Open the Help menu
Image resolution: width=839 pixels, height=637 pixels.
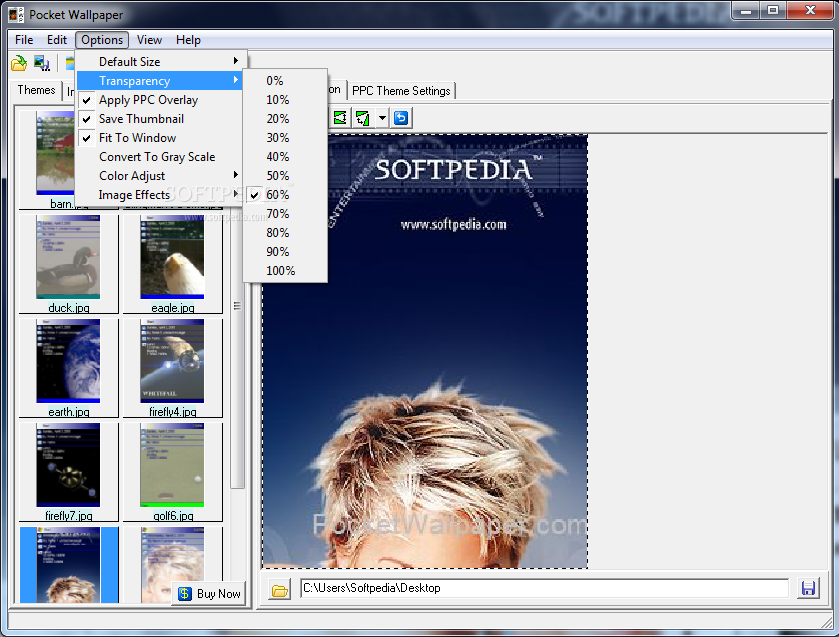[x=188, y=40]
